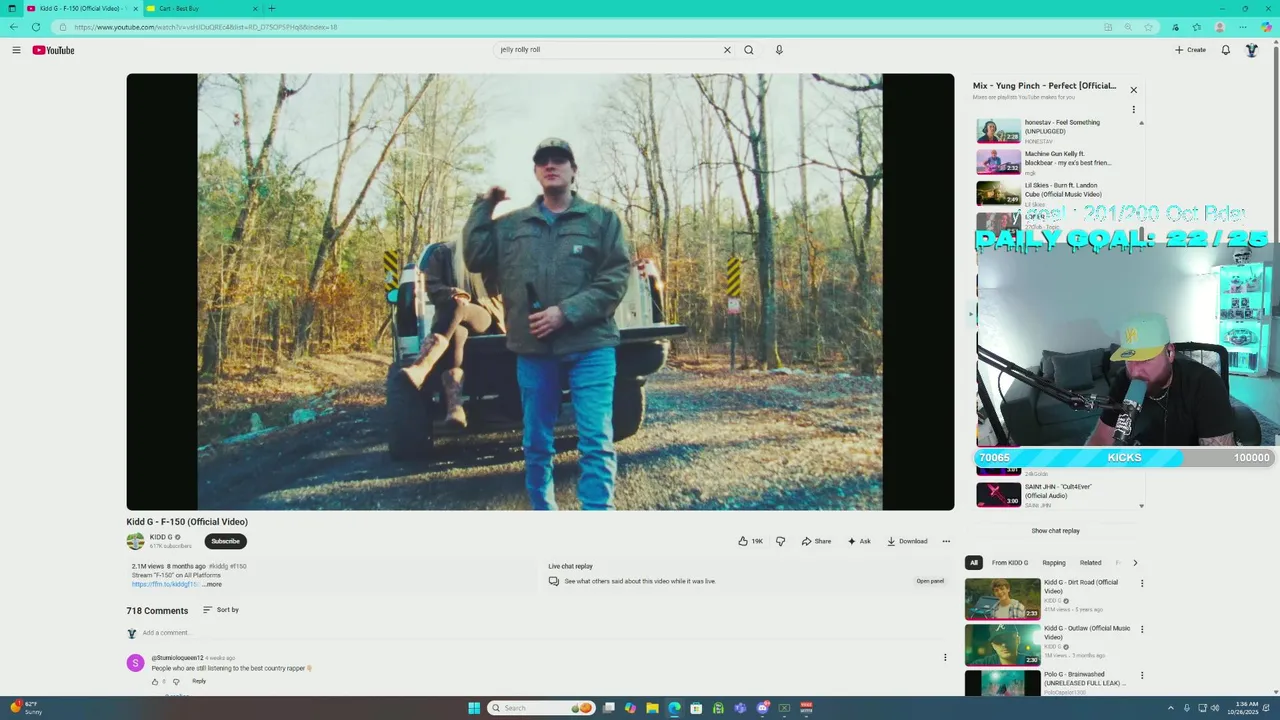The width and height of the screenshot is (1280, 720).
Task: Open the live chat replay panel
Action: click(930, 581)
